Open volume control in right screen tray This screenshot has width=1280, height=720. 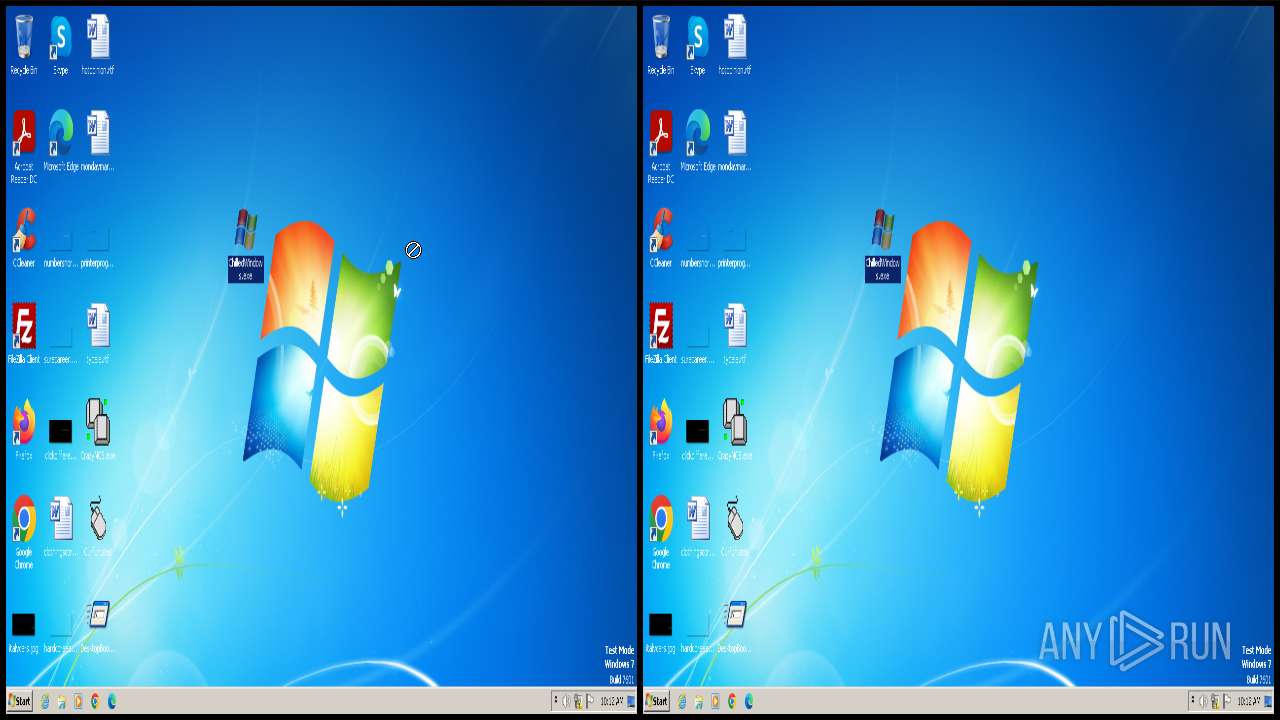coord(1203,701)
